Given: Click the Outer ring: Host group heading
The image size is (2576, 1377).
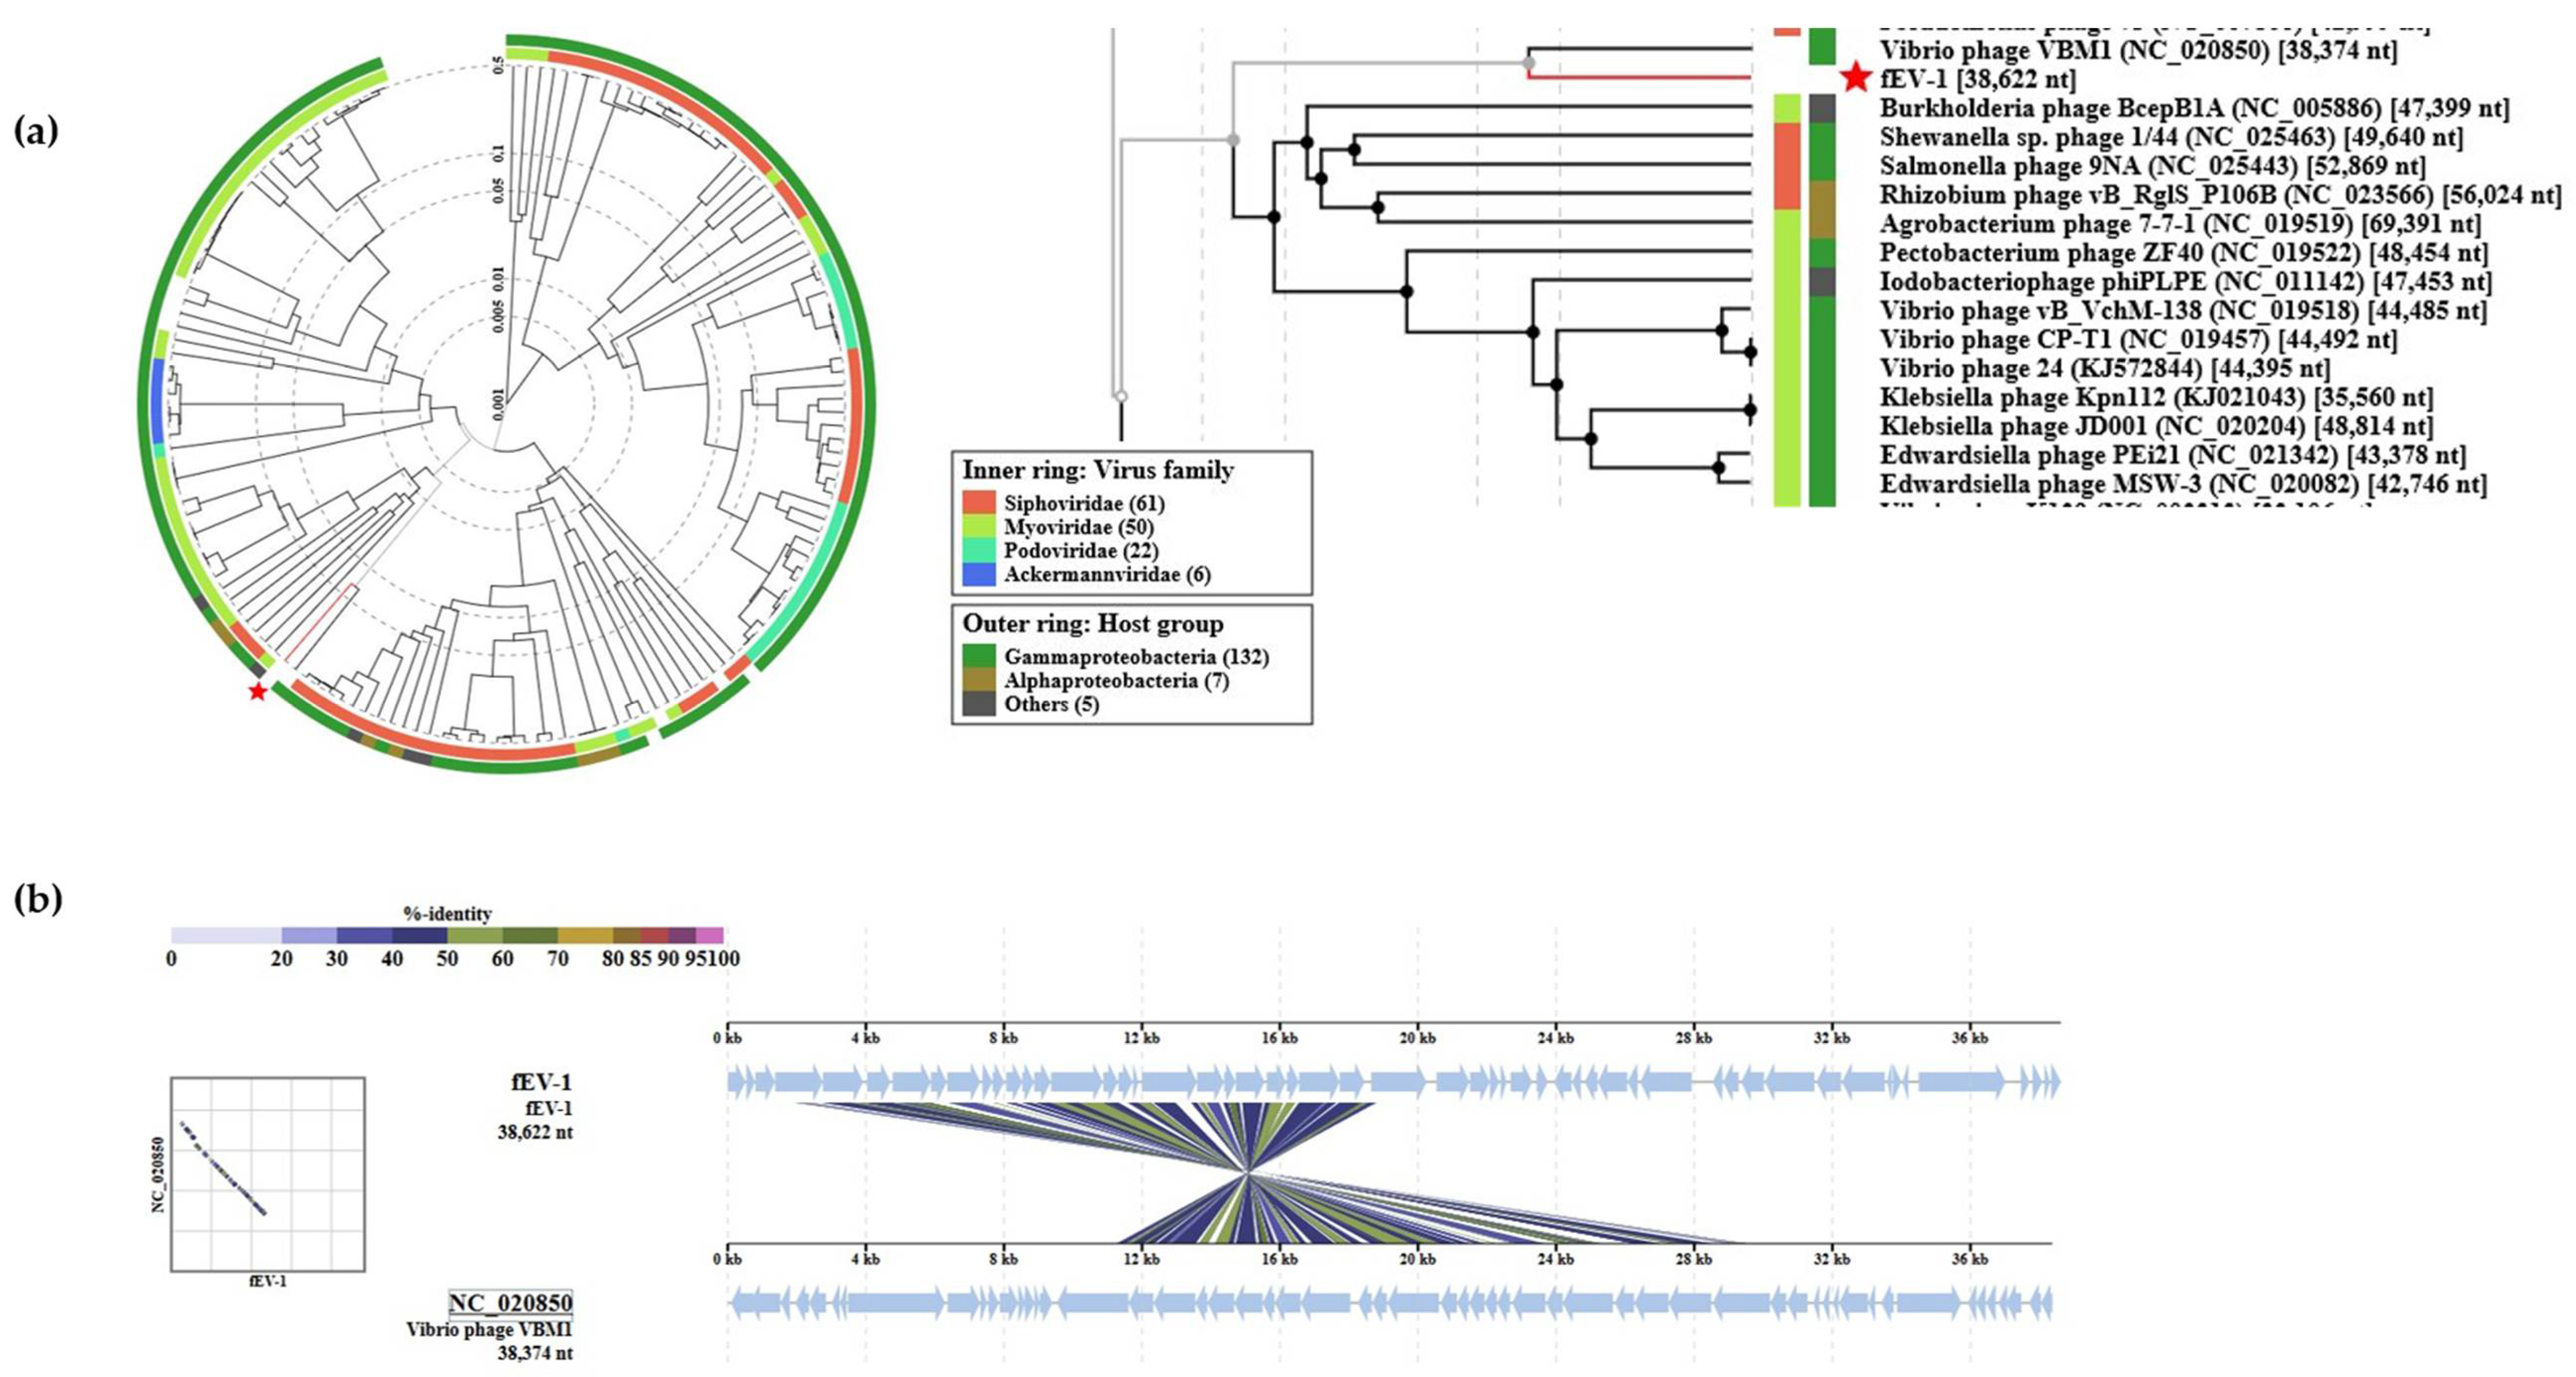Looking at the screenshot, I should [1093, 624].
